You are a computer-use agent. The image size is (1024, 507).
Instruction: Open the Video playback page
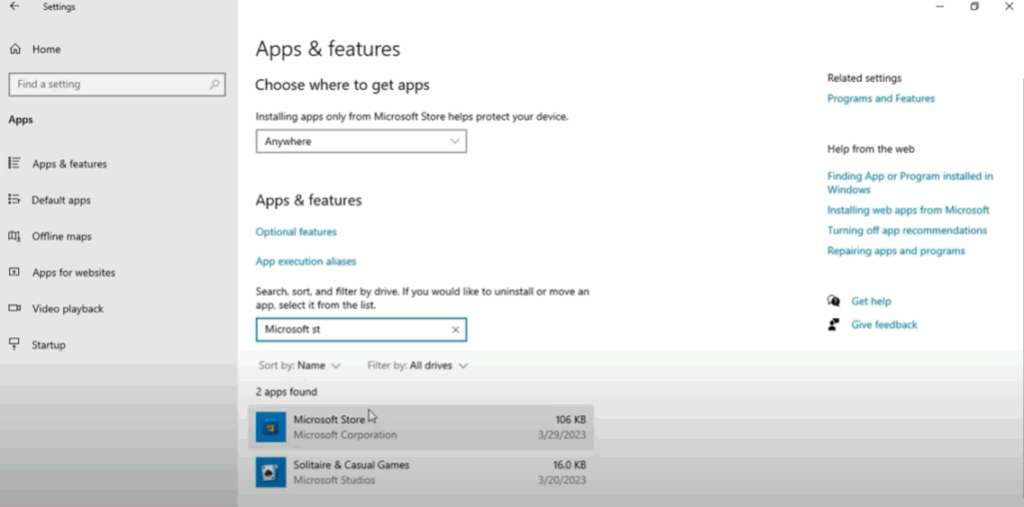tap(67, 308)
